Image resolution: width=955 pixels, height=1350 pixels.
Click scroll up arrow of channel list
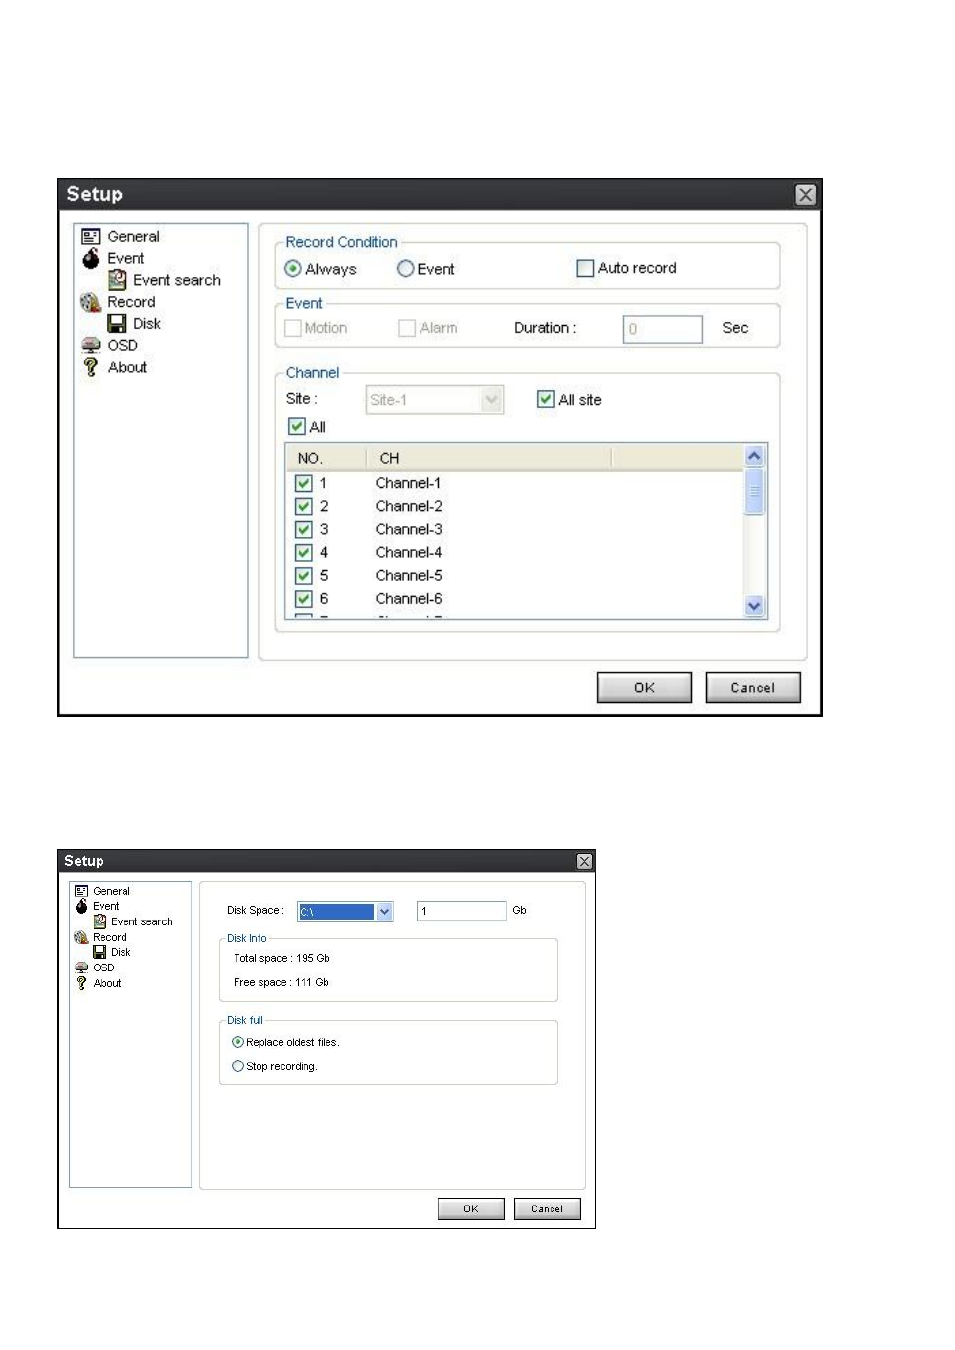(755, 457)
